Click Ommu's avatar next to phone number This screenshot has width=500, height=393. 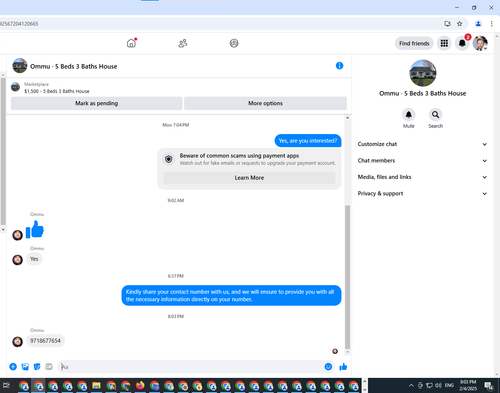[x=17, y=342]
